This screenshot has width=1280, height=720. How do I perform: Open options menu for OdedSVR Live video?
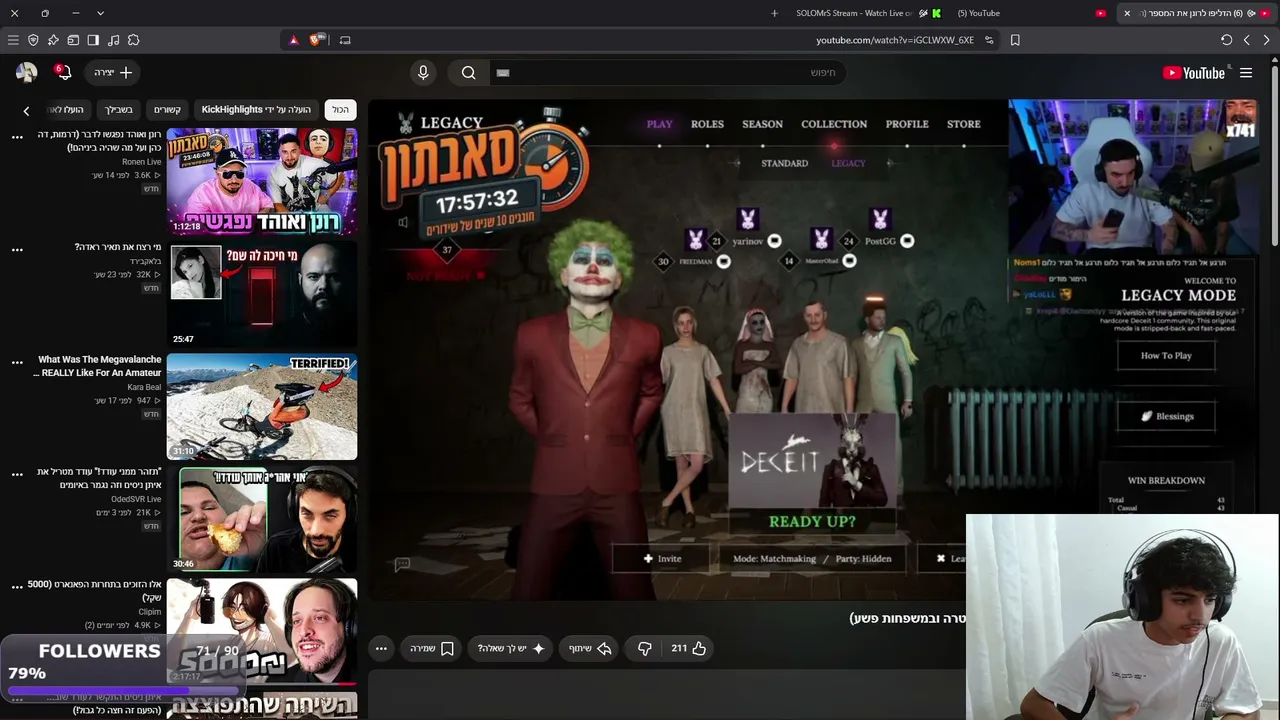tap(17, 474)
